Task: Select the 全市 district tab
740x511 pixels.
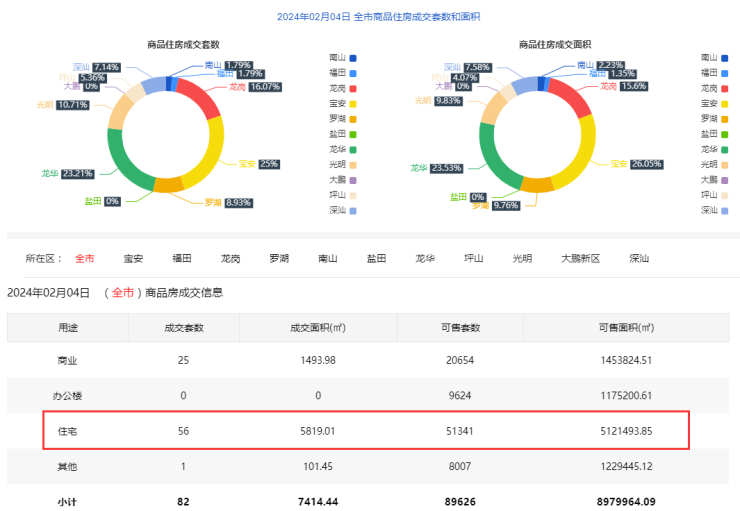Action: 85,258
